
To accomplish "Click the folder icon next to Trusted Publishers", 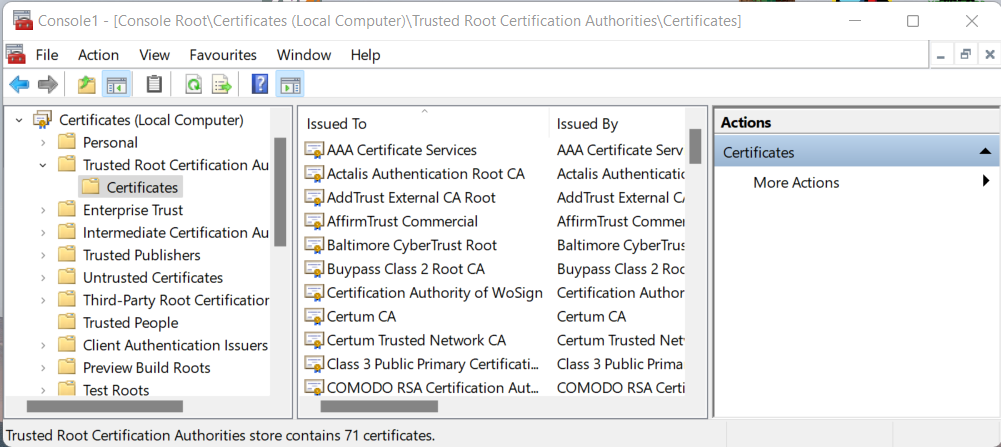I will tap(66, 255).
